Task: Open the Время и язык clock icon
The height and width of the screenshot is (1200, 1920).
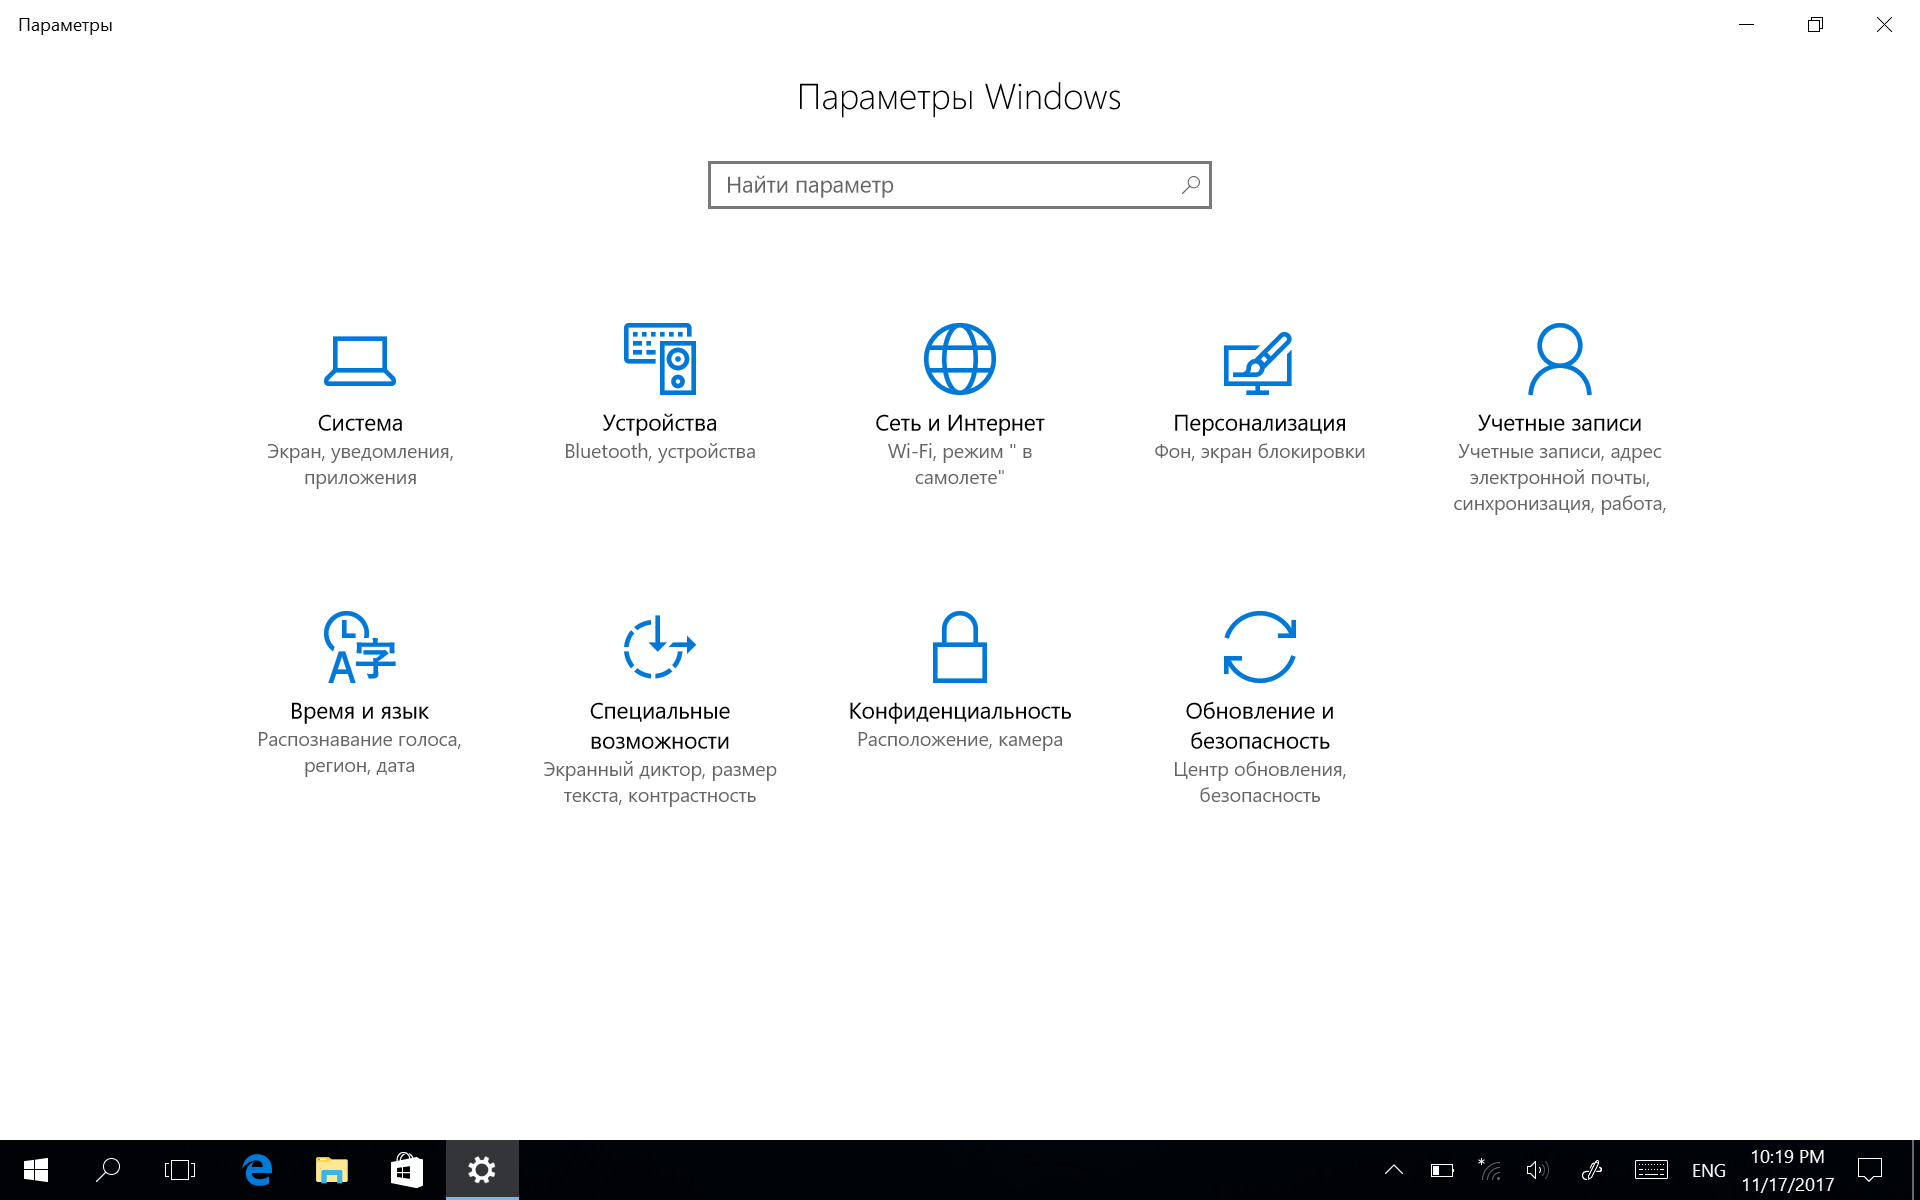Action: click(360, 647)
